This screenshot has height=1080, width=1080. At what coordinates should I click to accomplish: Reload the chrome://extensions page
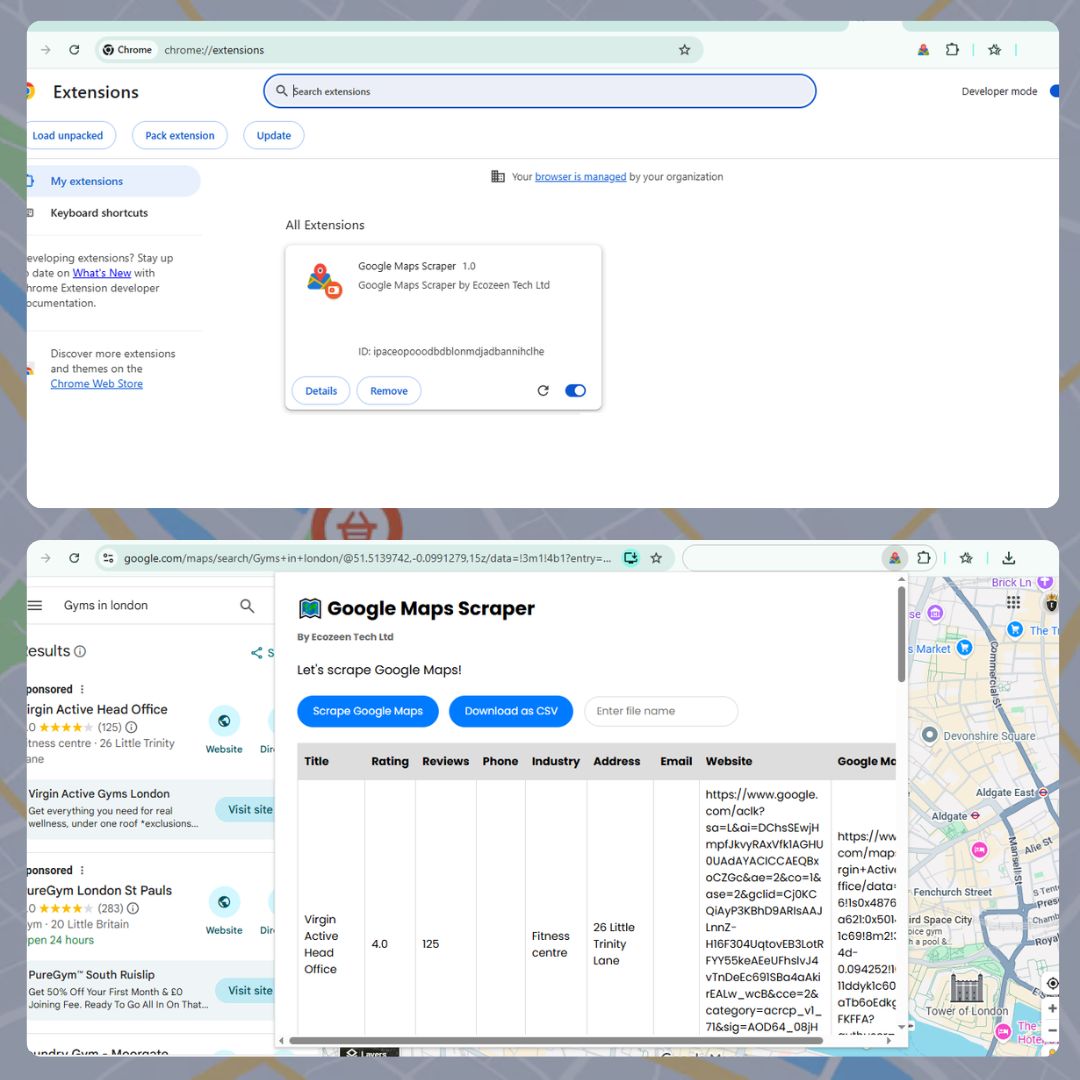(74, 50)
